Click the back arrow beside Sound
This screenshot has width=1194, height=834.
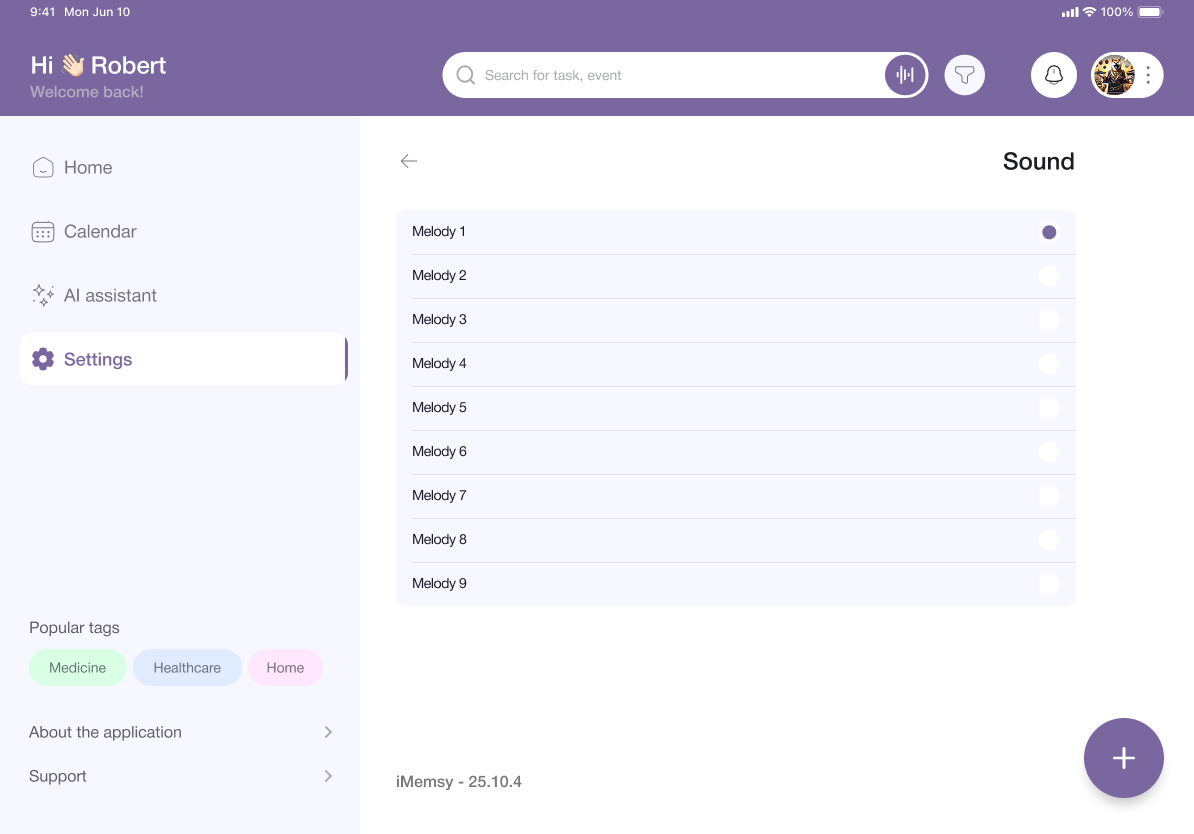(408, 161)
